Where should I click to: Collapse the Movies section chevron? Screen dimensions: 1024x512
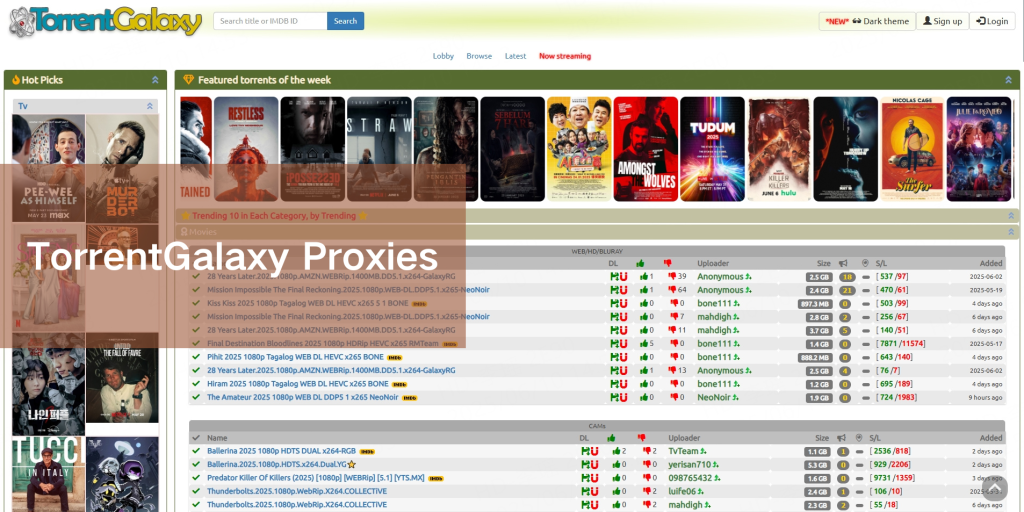click(1012, 232)
